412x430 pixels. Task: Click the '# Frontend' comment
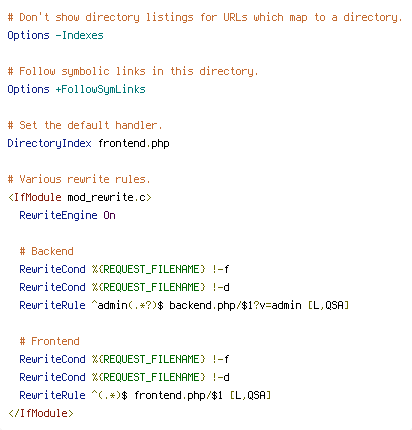(49, 341)
